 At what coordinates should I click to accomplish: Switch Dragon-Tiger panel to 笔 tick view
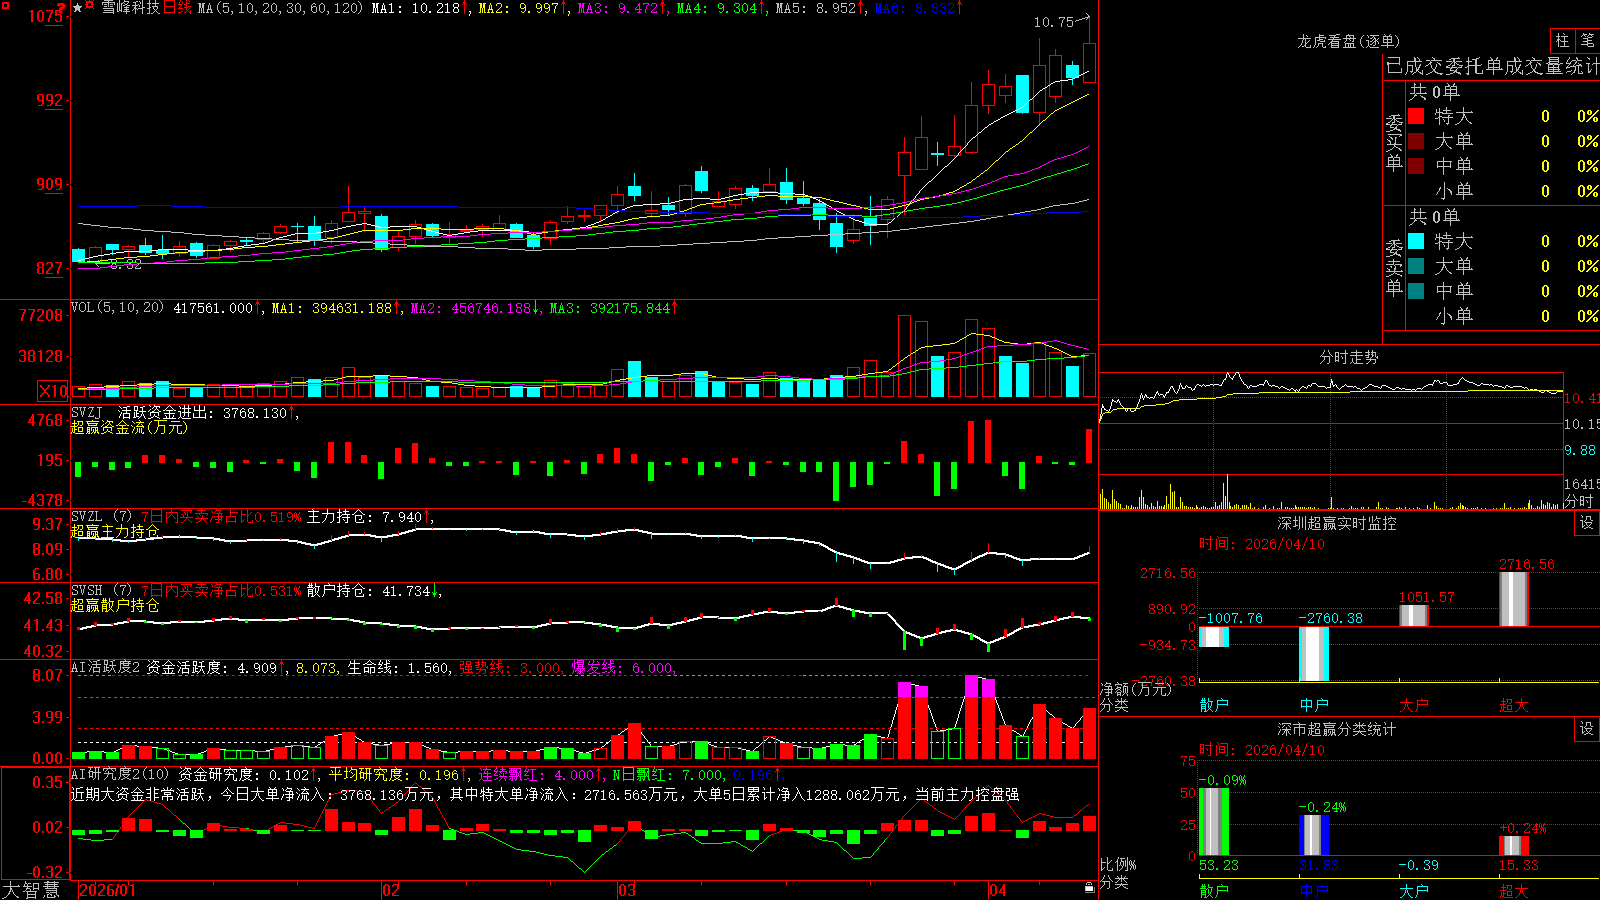click(1587, 41)
